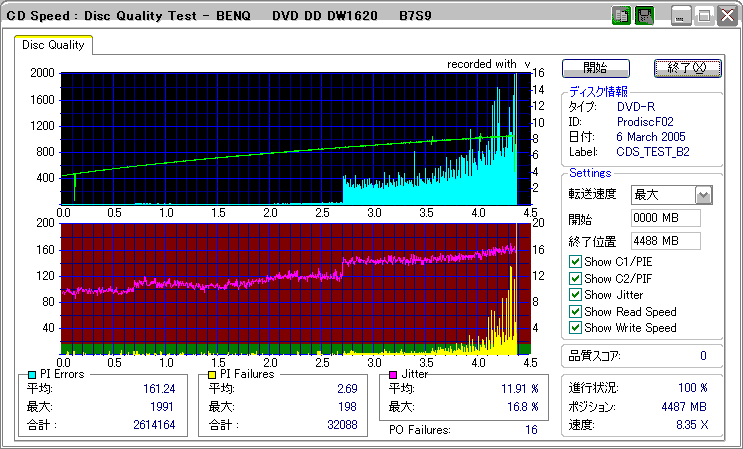Click the 終了(X) exit button
Viewport: 743px width, 449px height.
[x=688, y=68]
